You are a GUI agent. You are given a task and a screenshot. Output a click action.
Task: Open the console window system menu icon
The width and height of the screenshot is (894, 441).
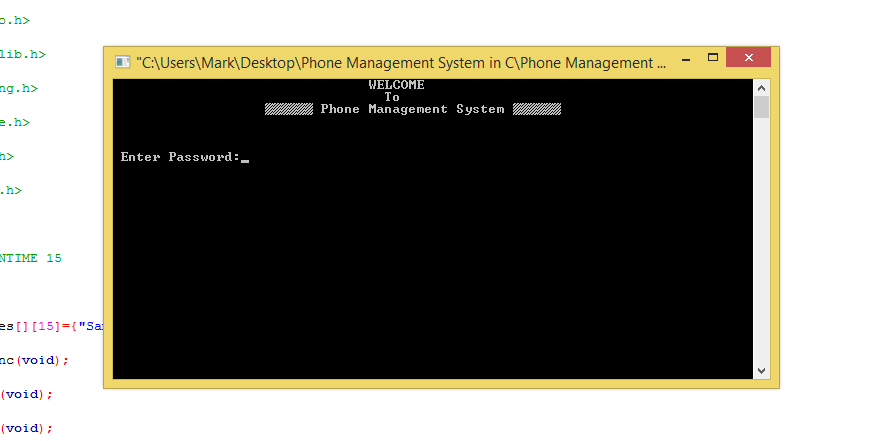point(122,62)
